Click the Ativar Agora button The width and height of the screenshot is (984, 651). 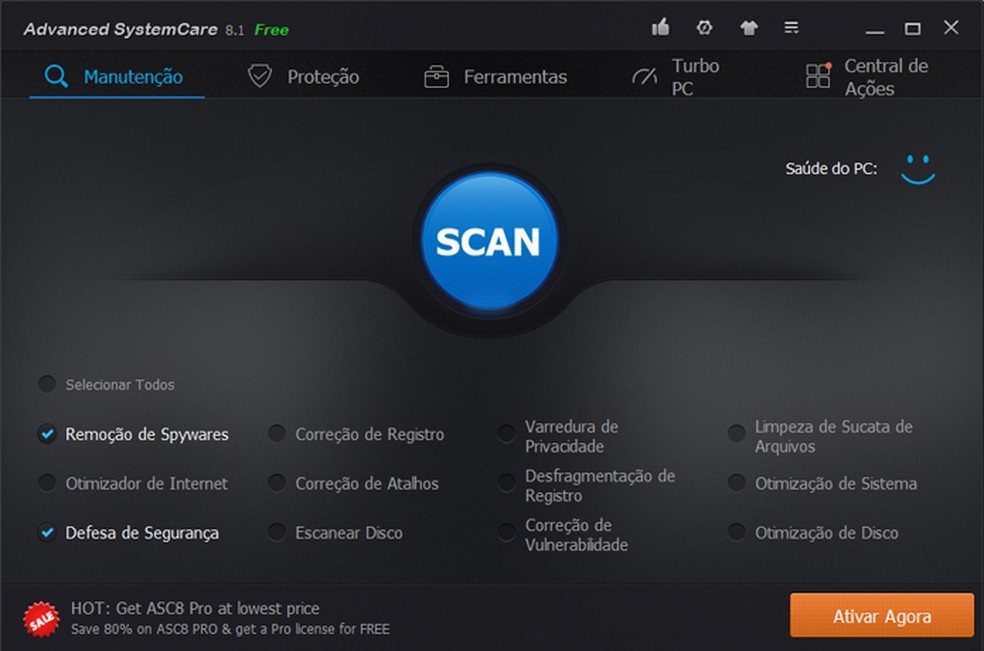[881, 616]
